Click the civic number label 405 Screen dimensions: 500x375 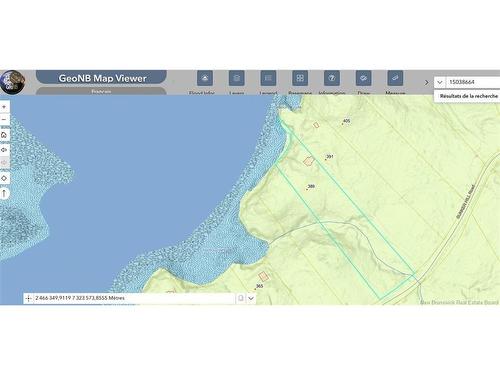[347, 121]
